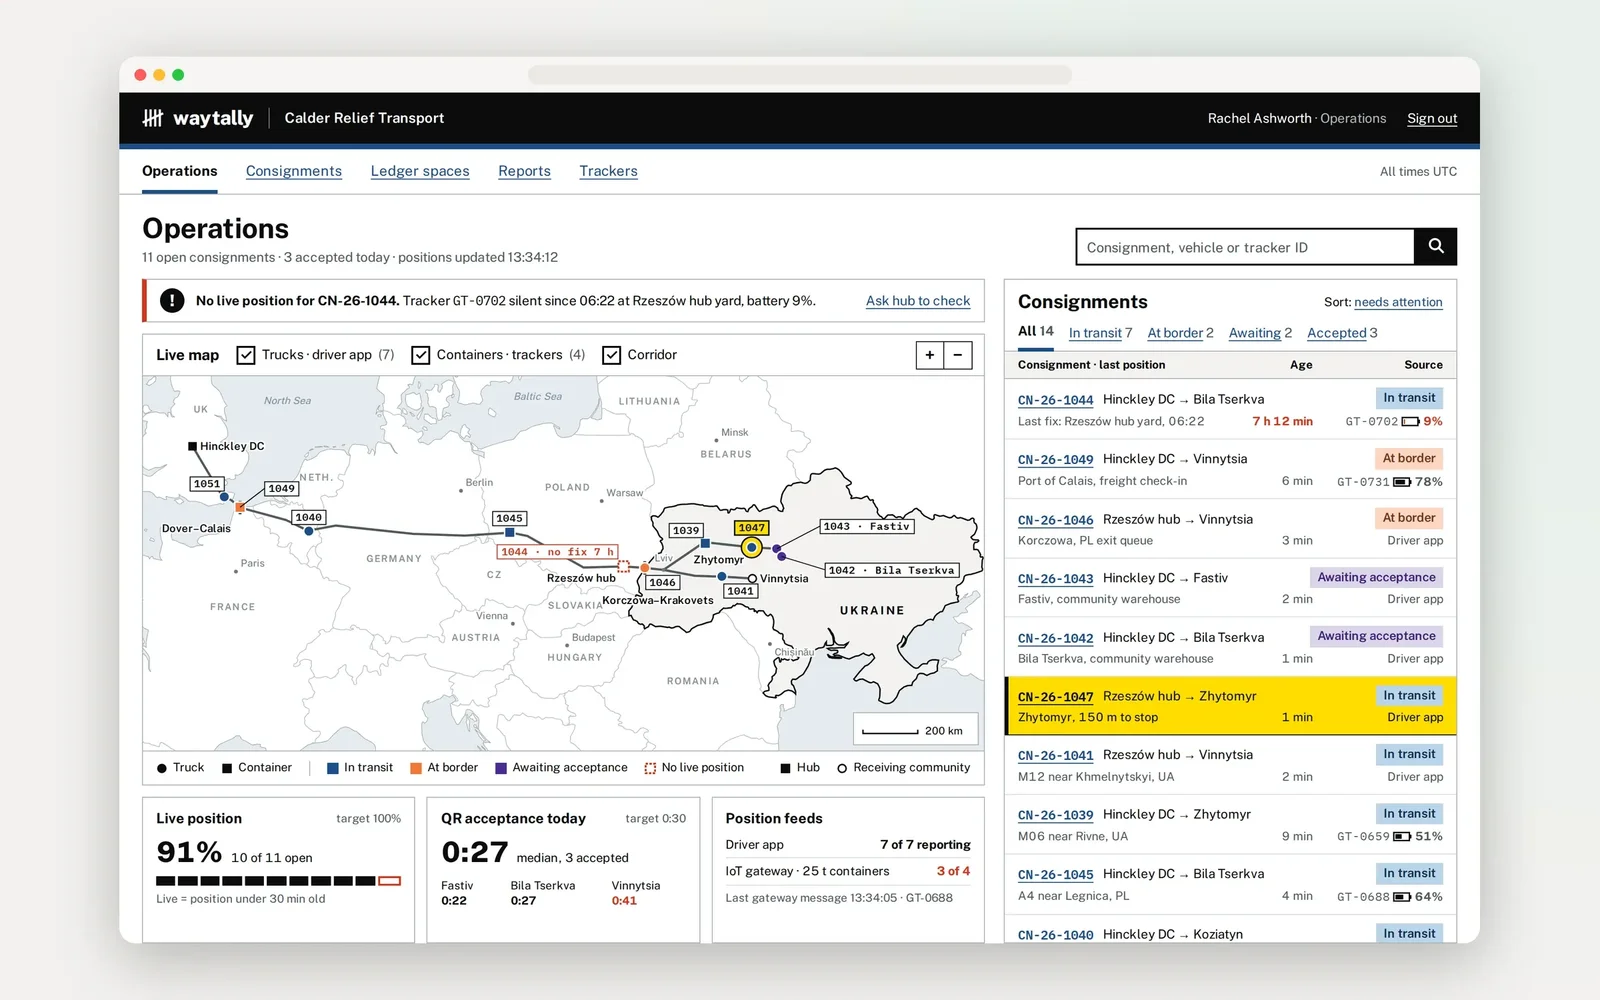Viewport: 1600px width, 1000px height.
Task: Toggle the Corridor checkbox
Action: pos(611,355)
